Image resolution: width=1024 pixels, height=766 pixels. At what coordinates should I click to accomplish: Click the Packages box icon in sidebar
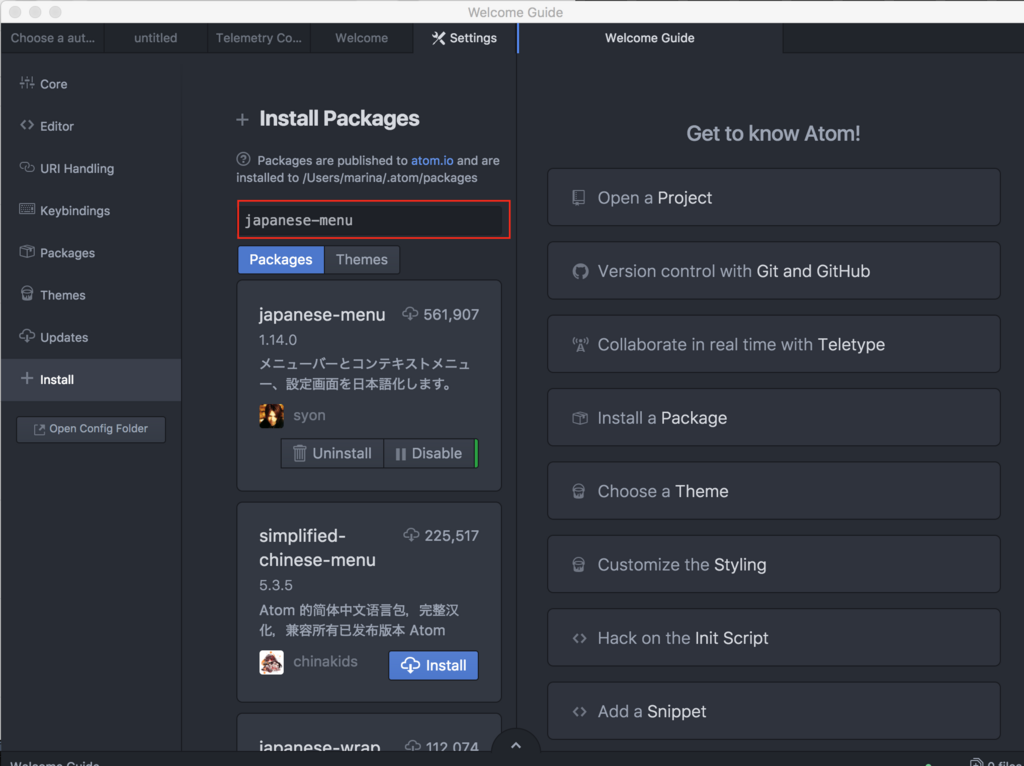[27, 251]
